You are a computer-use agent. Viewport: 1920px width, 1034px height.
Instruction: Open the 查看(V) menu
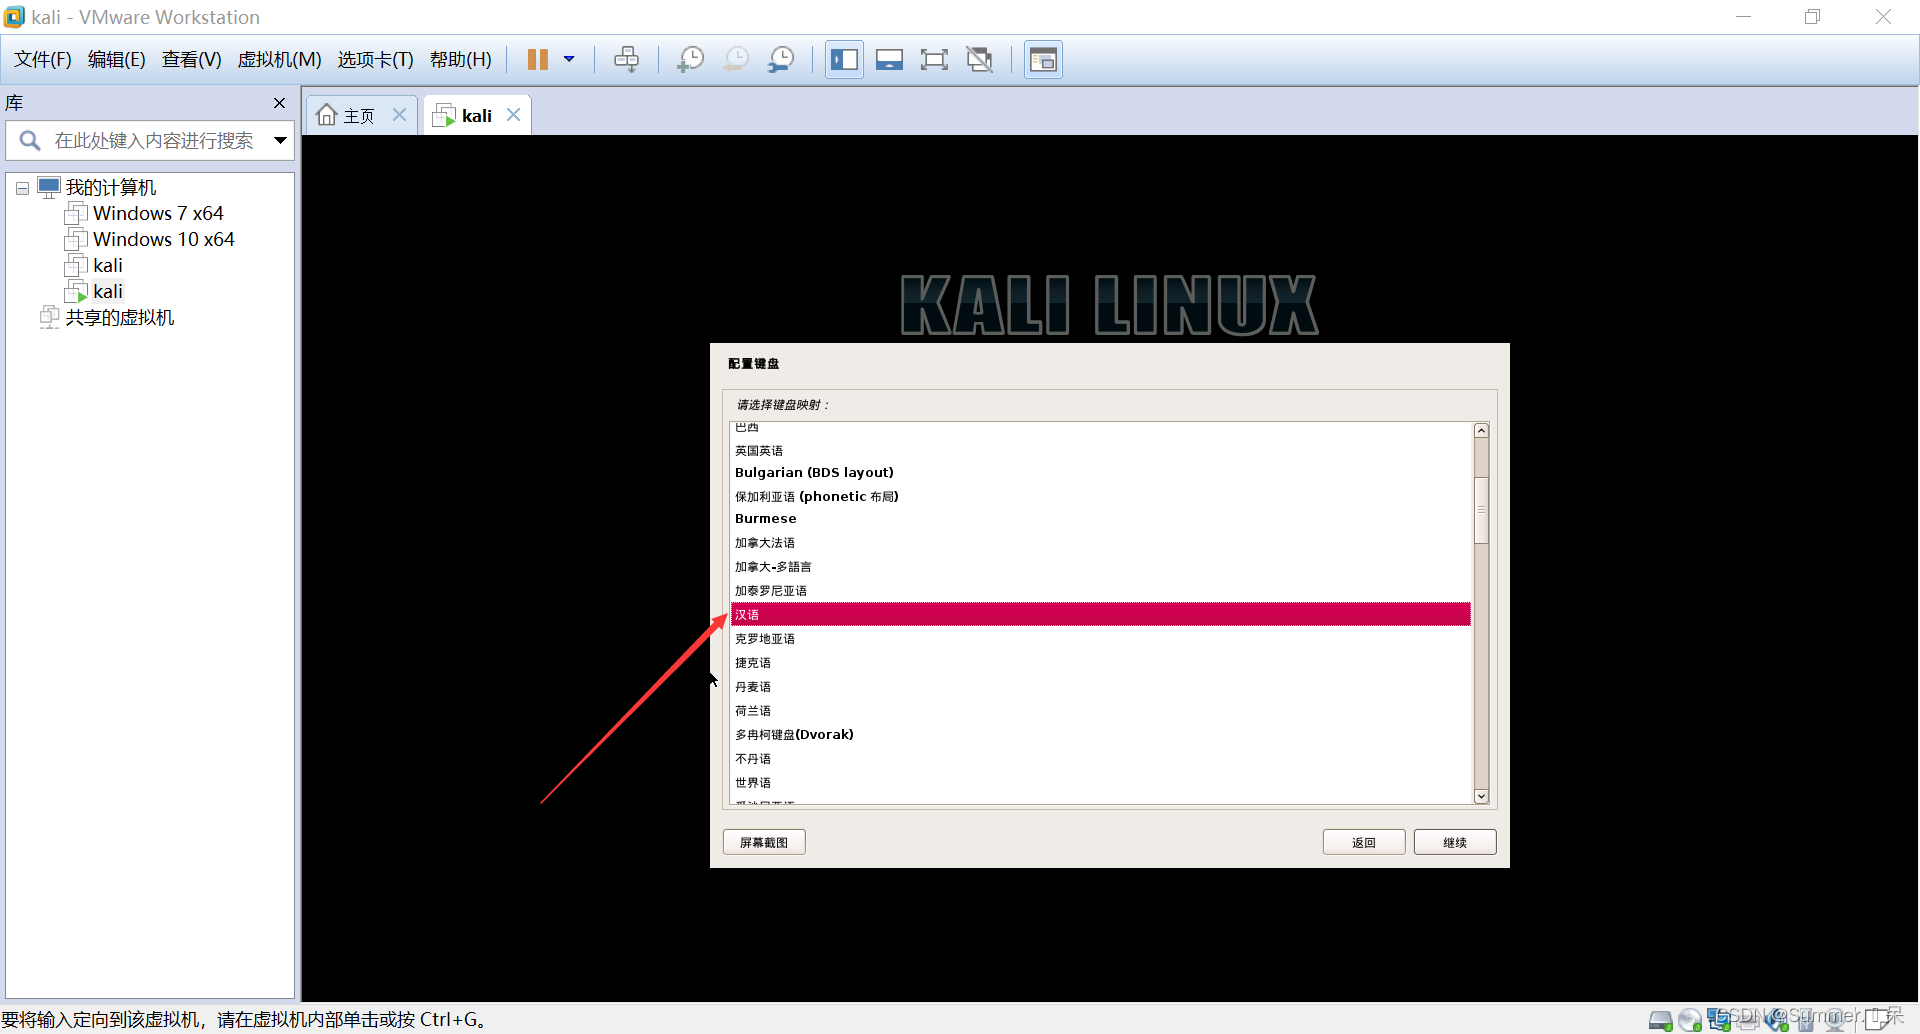point(191,60)
